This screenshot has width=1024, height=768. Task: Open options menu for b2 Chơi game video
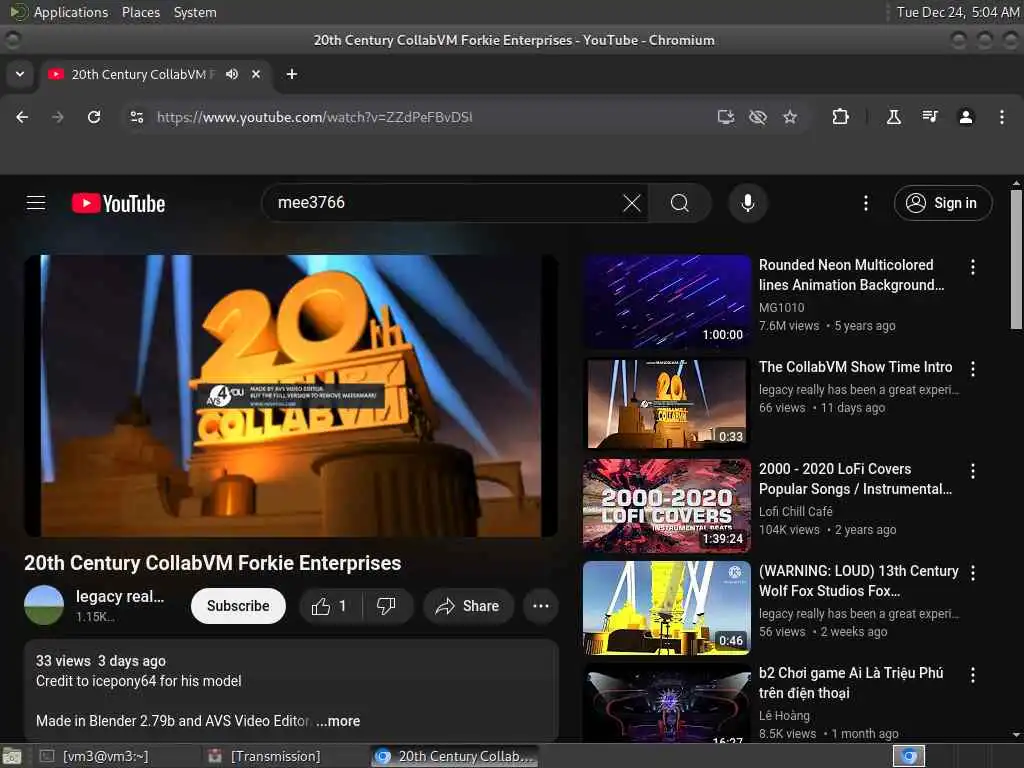[x=973, y=675]
